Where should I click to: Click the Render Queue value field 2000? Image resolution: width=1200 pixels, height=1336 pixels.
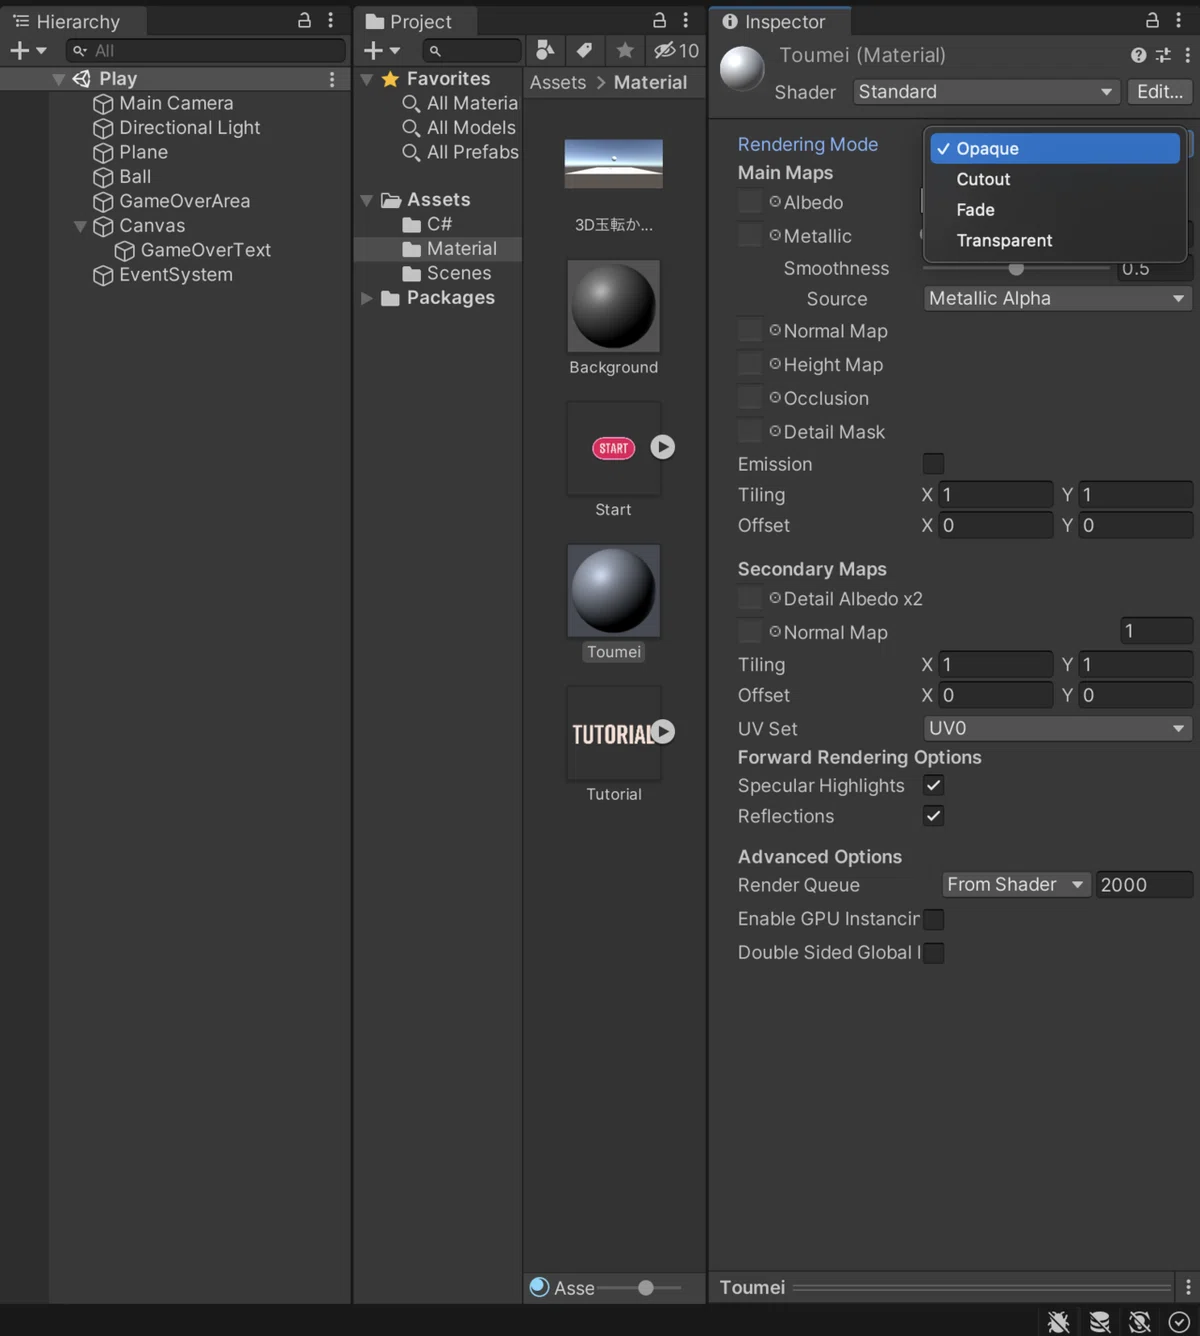(x=1144, y=885)
